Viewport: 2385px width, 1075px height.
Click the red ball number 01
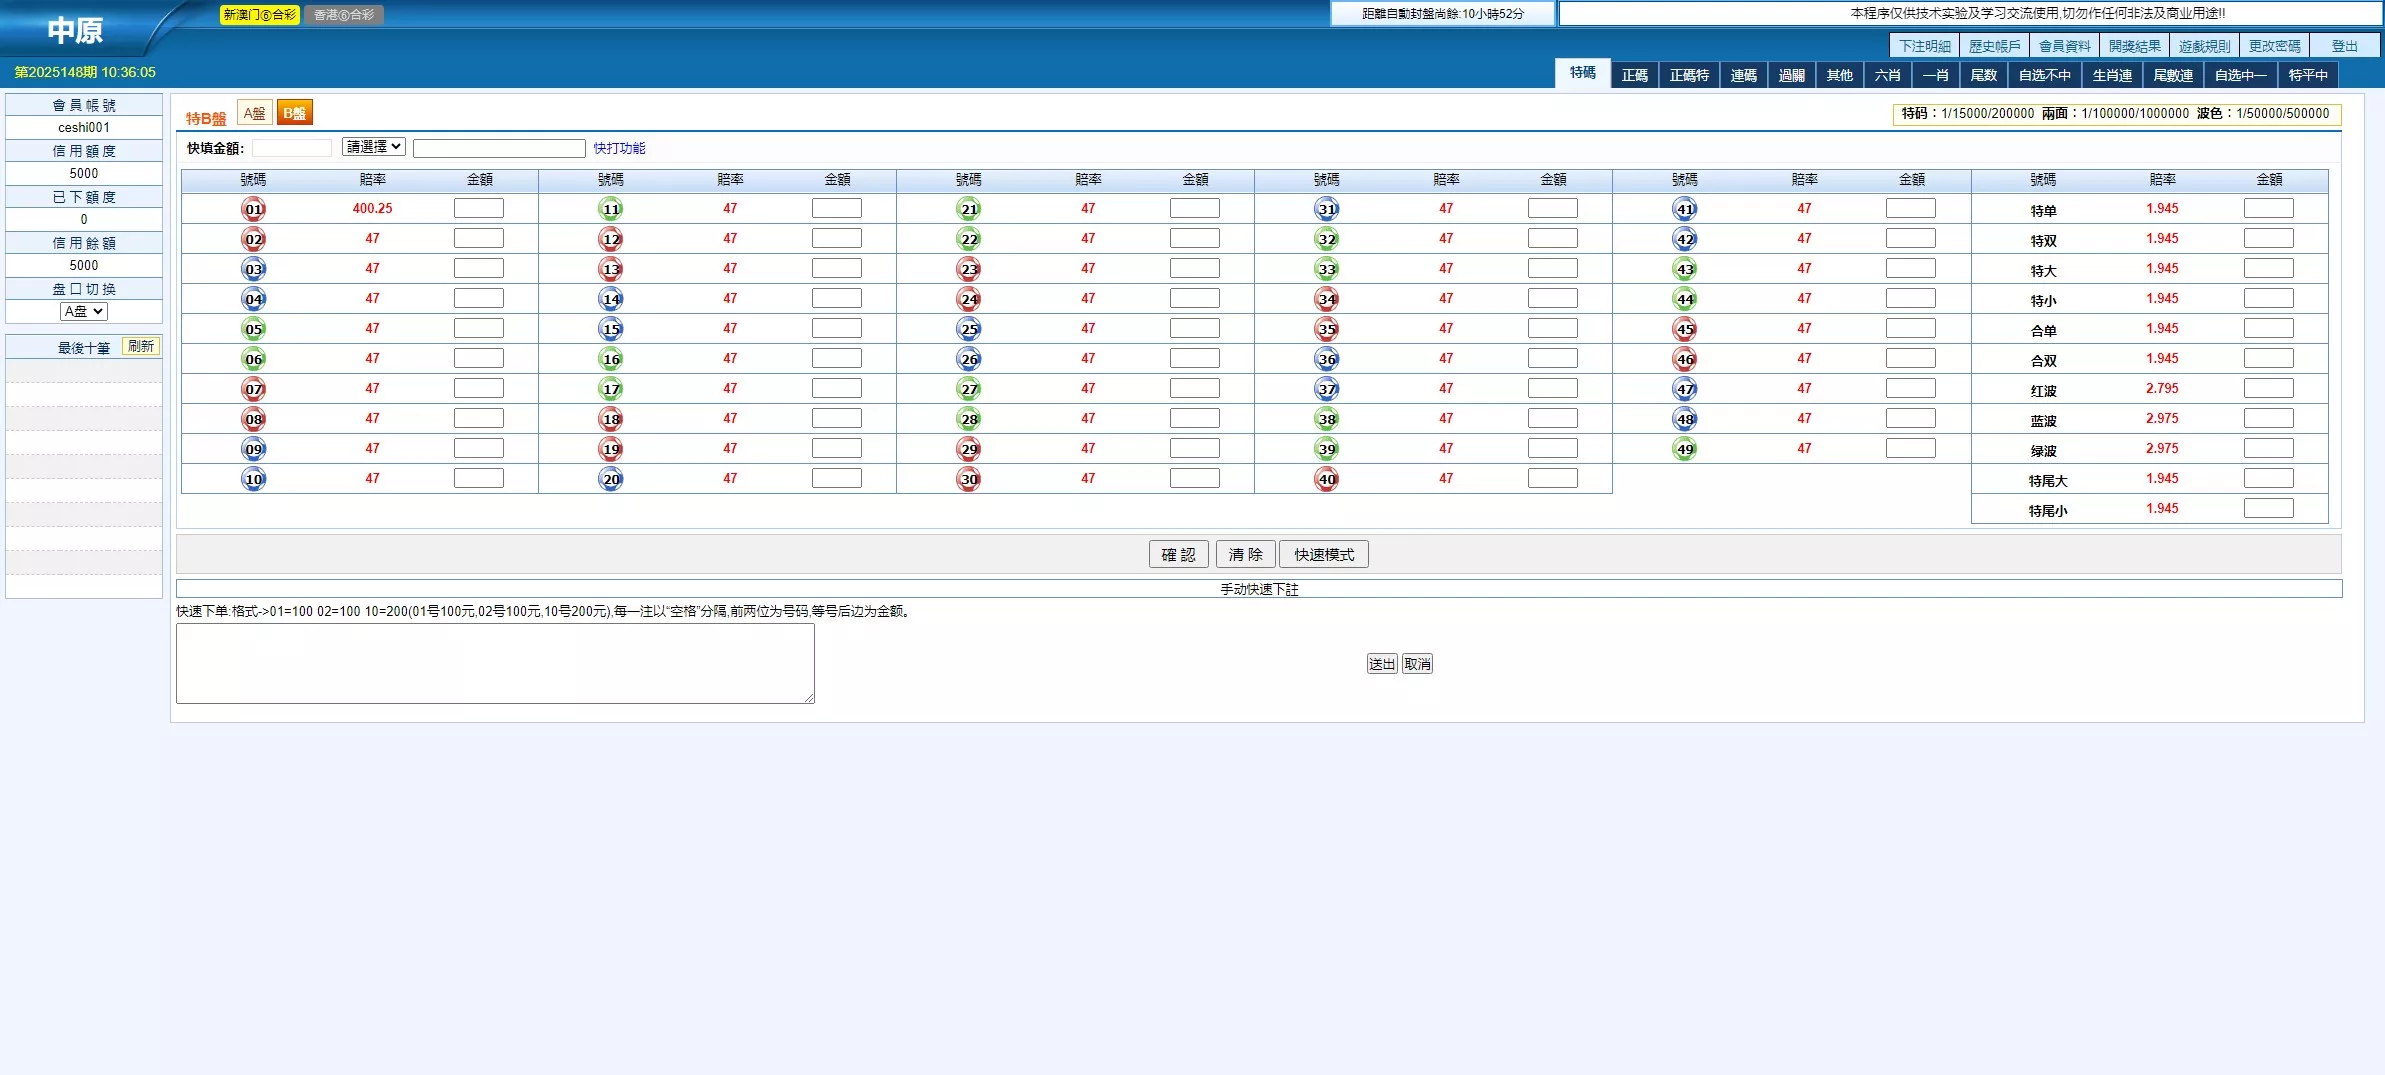[254, 209]
